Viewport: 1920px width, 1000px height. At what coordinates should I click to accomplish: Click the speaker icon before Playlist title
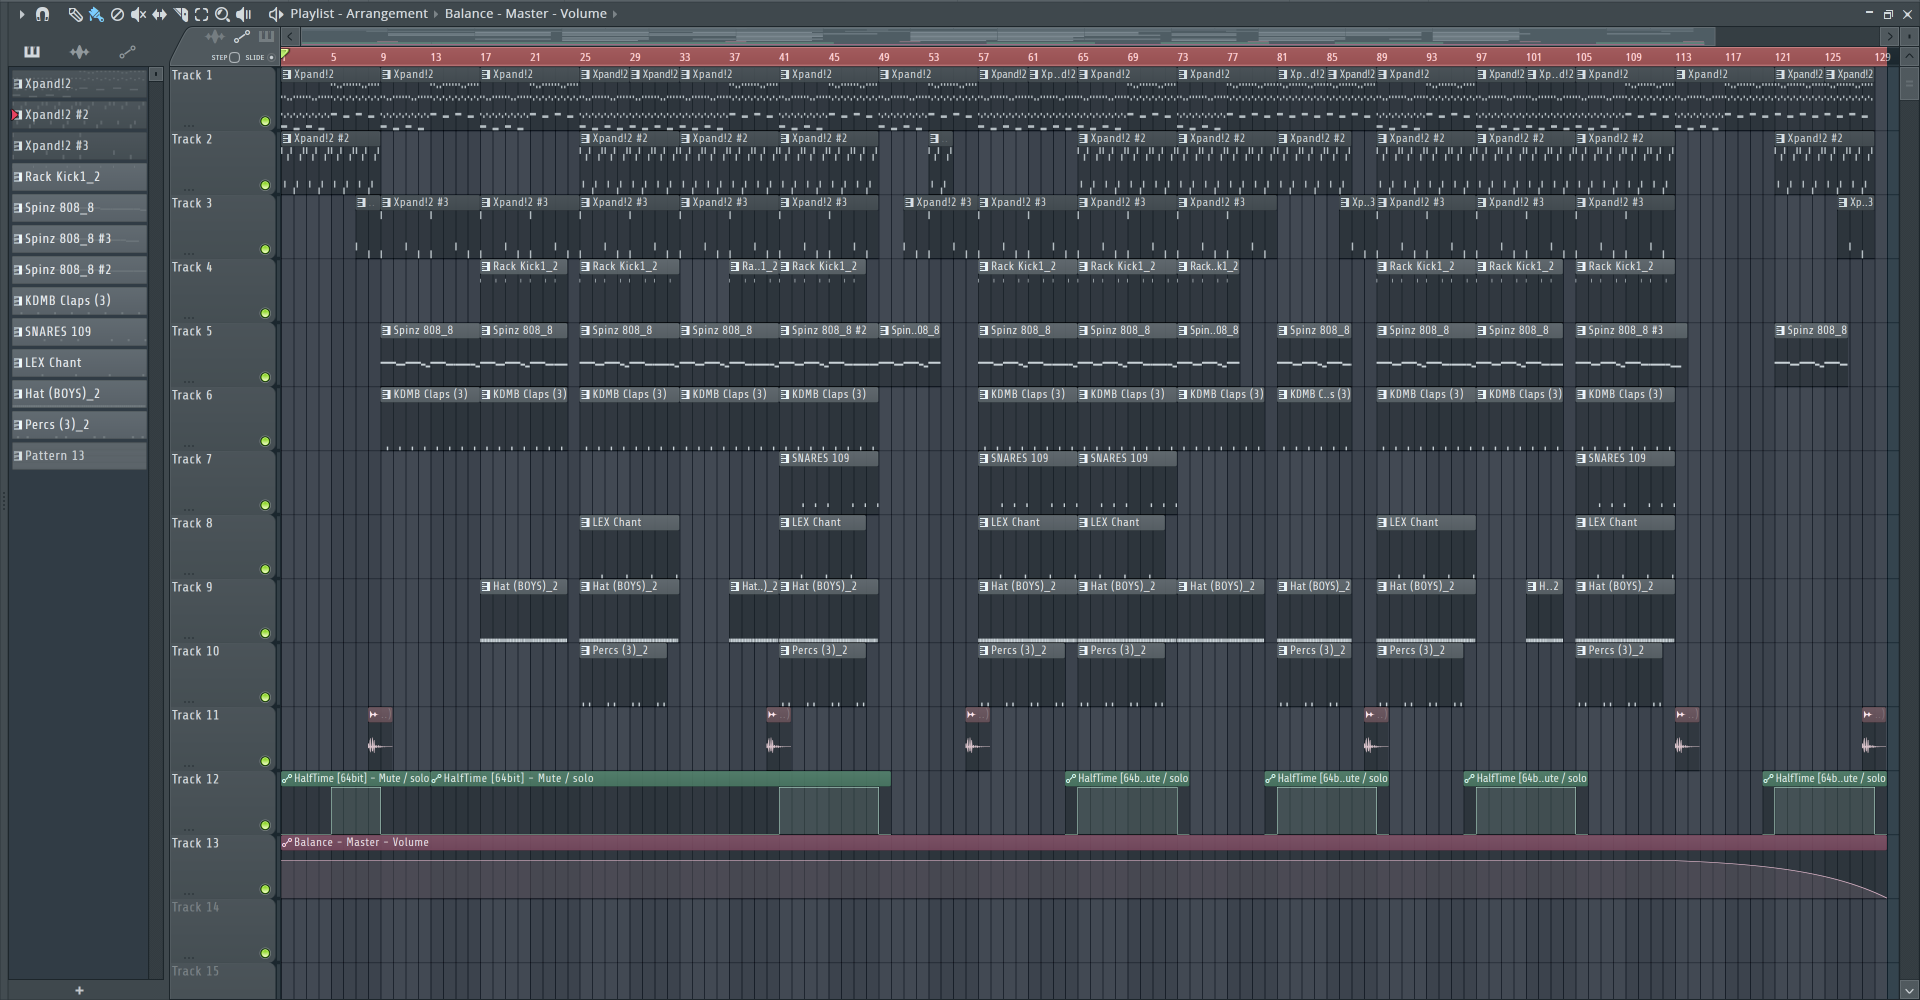pyautogui.click(x=275, y=14)
